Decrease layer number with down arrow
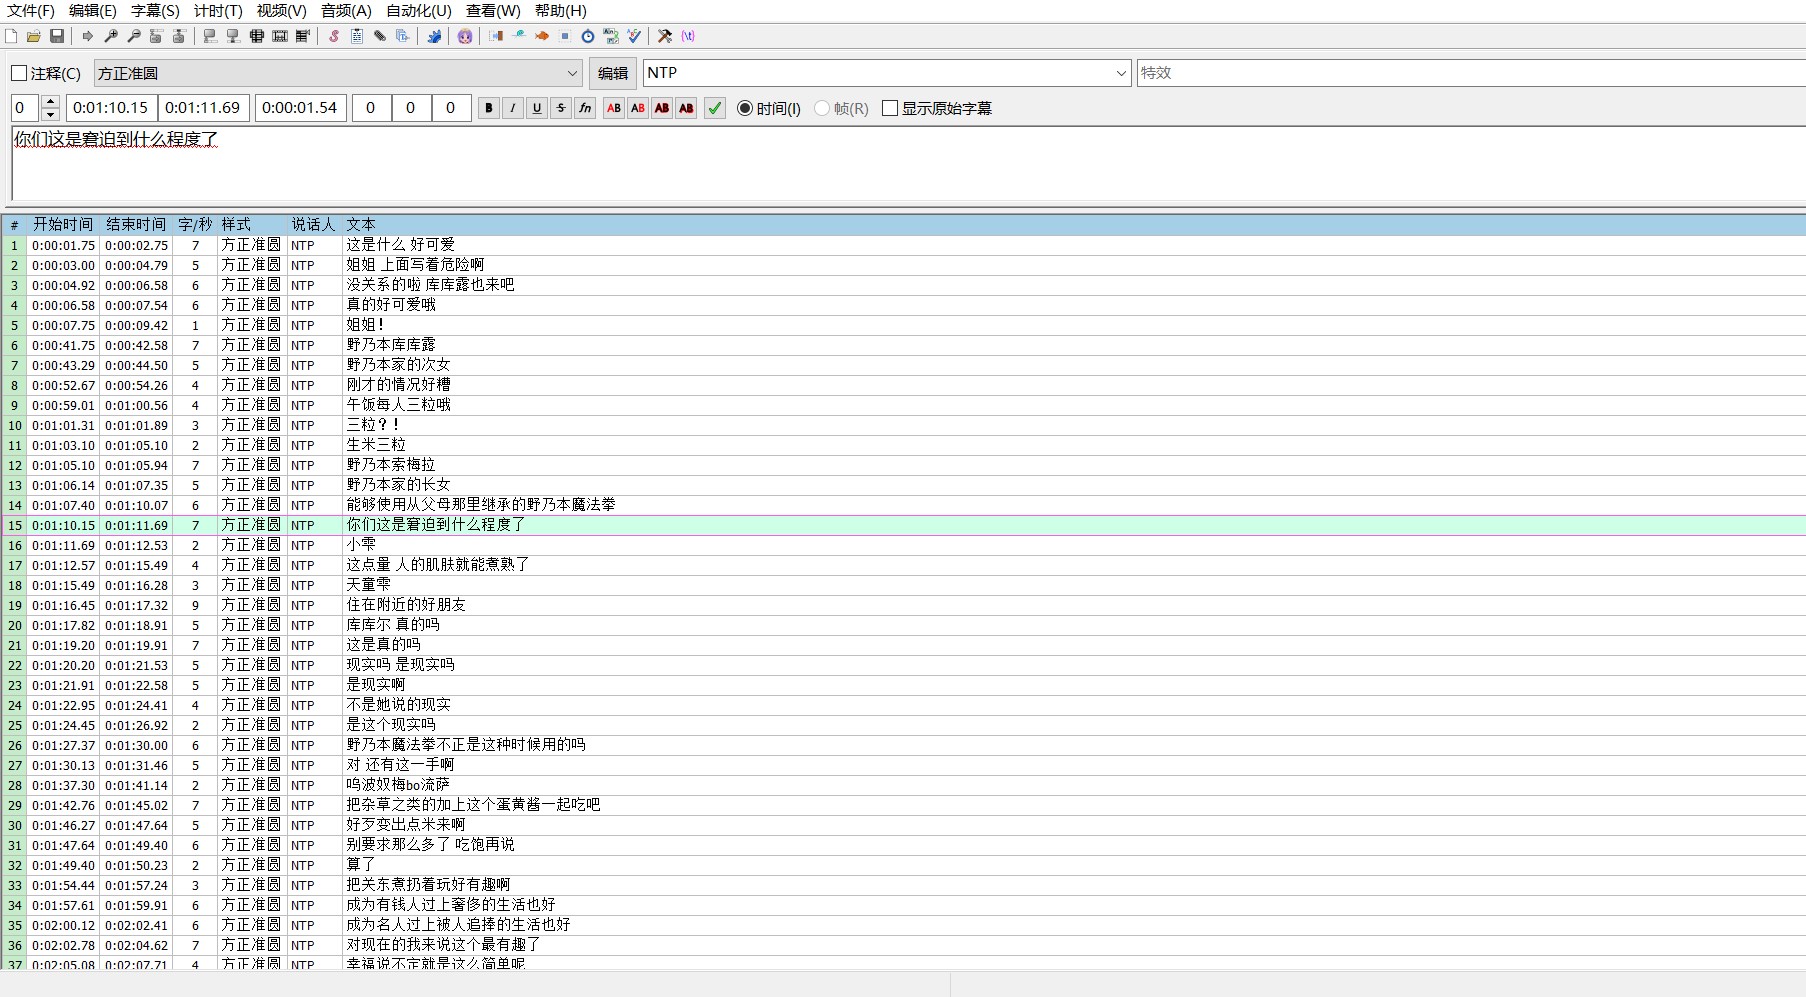Image resolution: width=1806 pixels, height=997 pixels. point(50,114)
